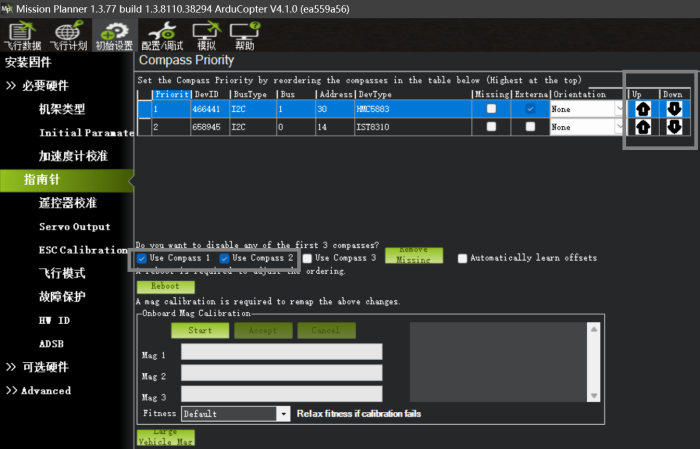Open 遥控器校准 radio calibration page
Image resolution: width=700 pixels, height=449 pixels.
[x=67, y=203]
